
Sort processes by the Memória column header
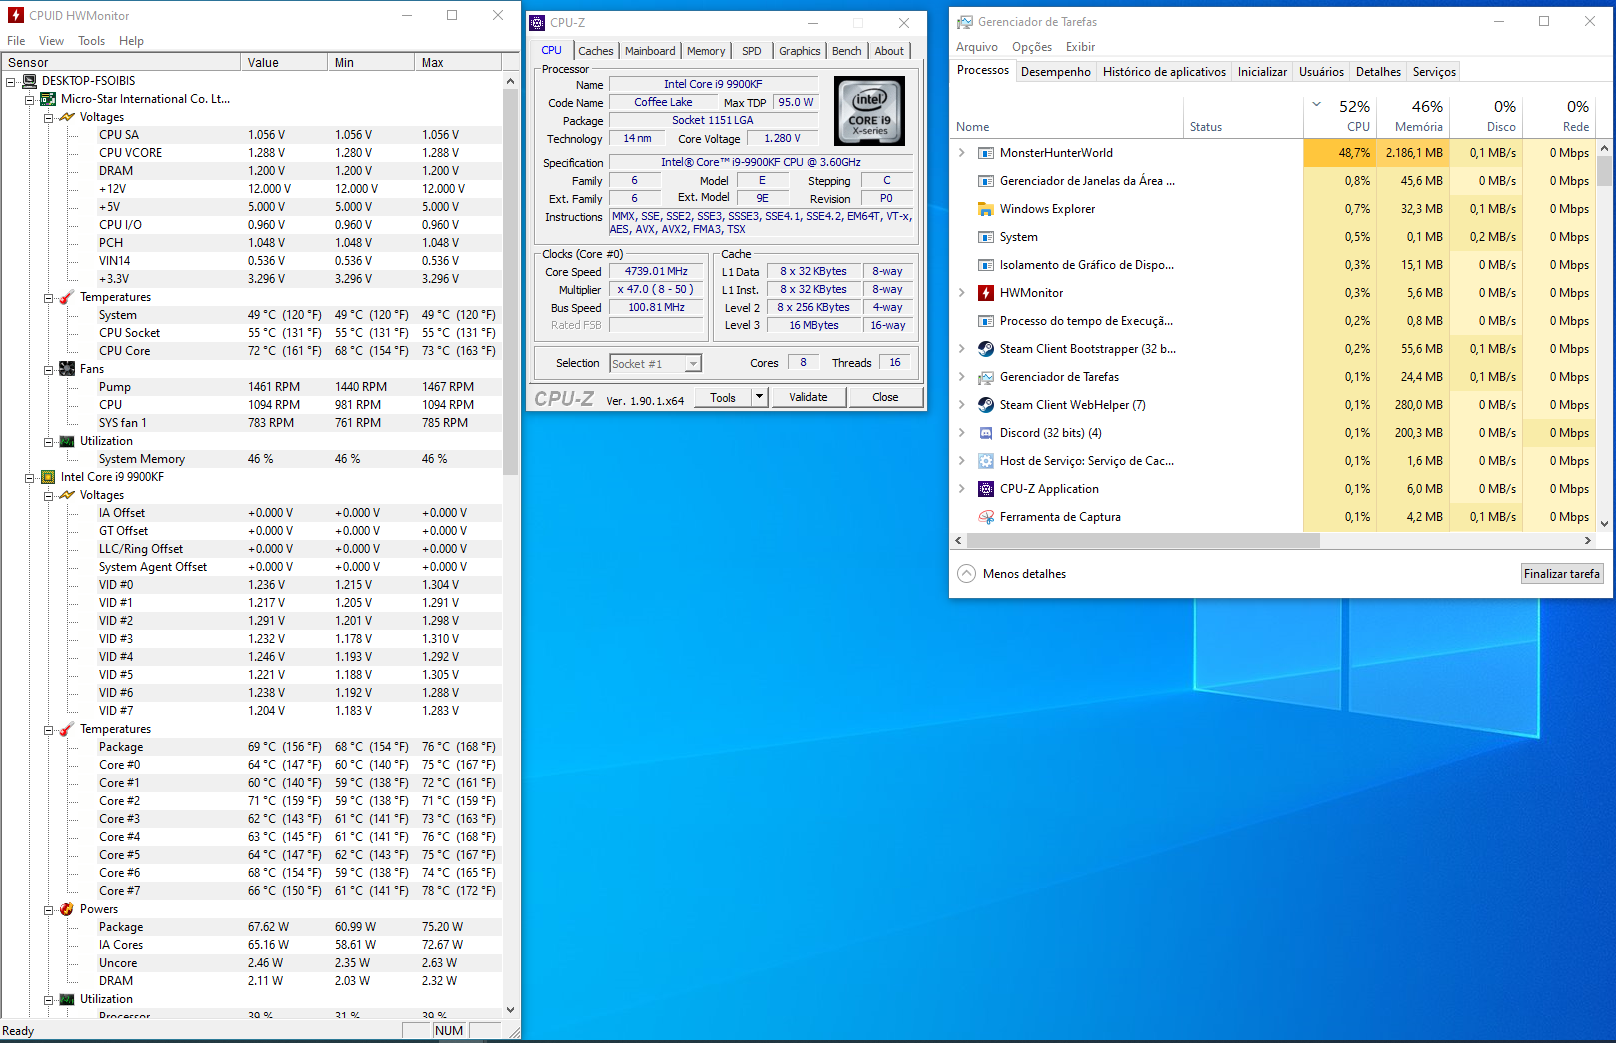point(1412,117)
